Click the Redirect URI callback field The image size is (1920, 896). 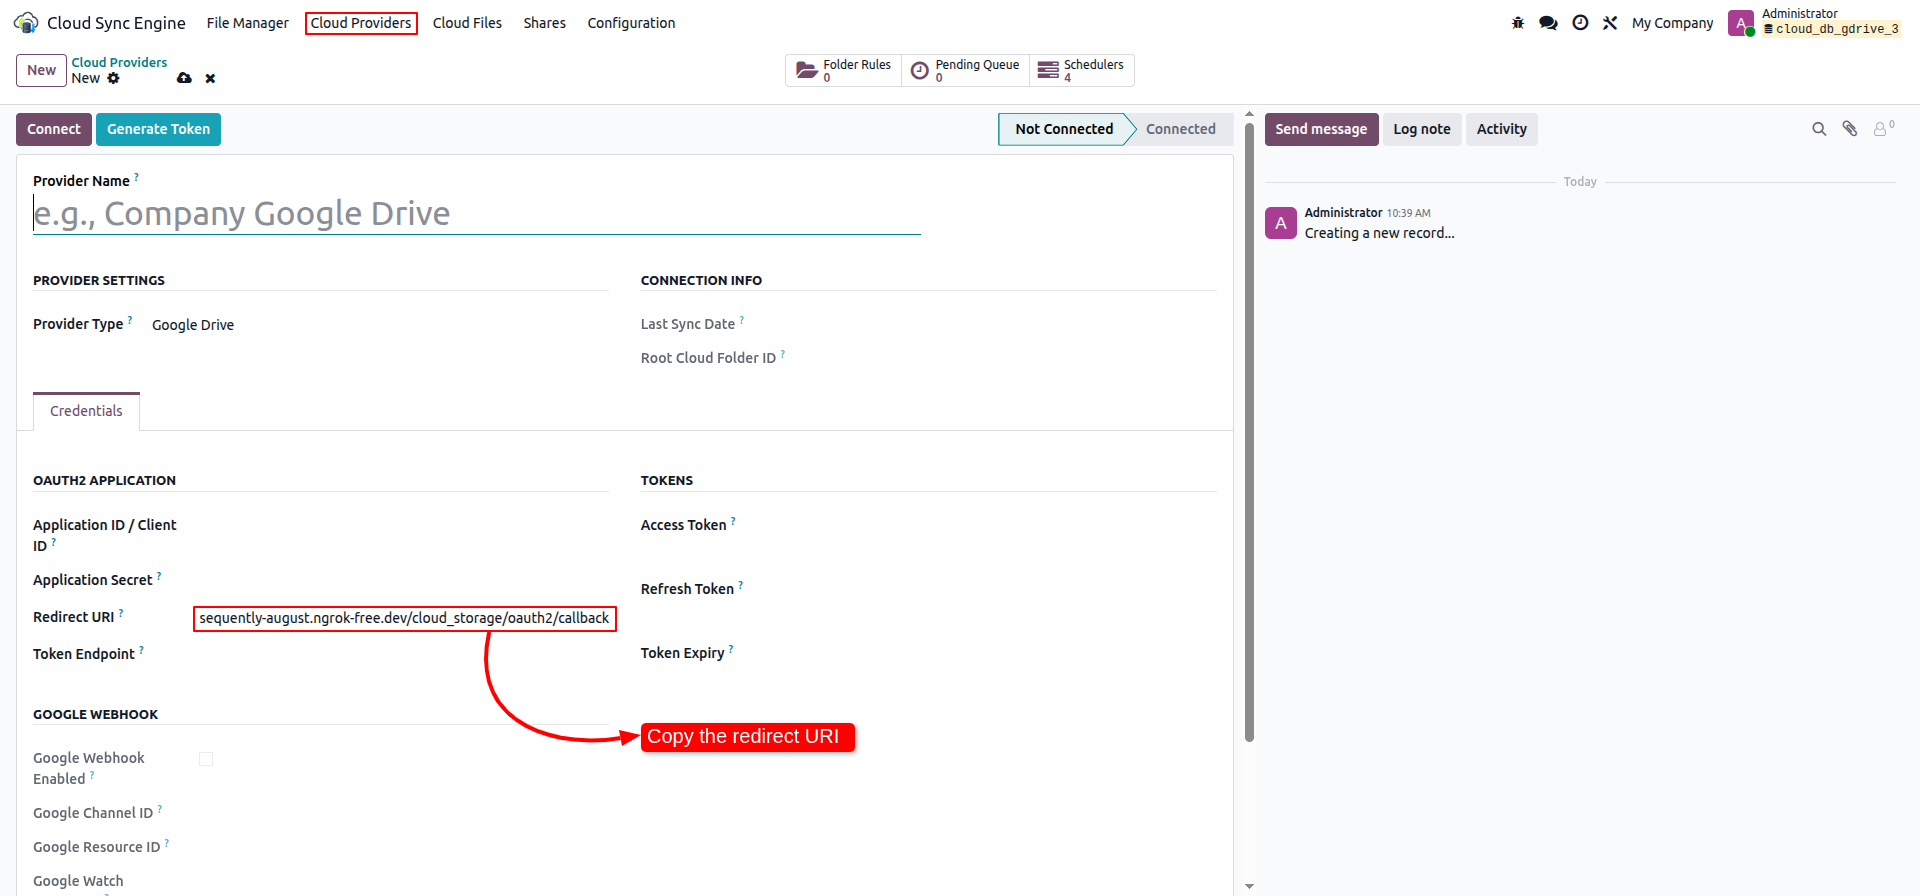click(x=404, y=618)
